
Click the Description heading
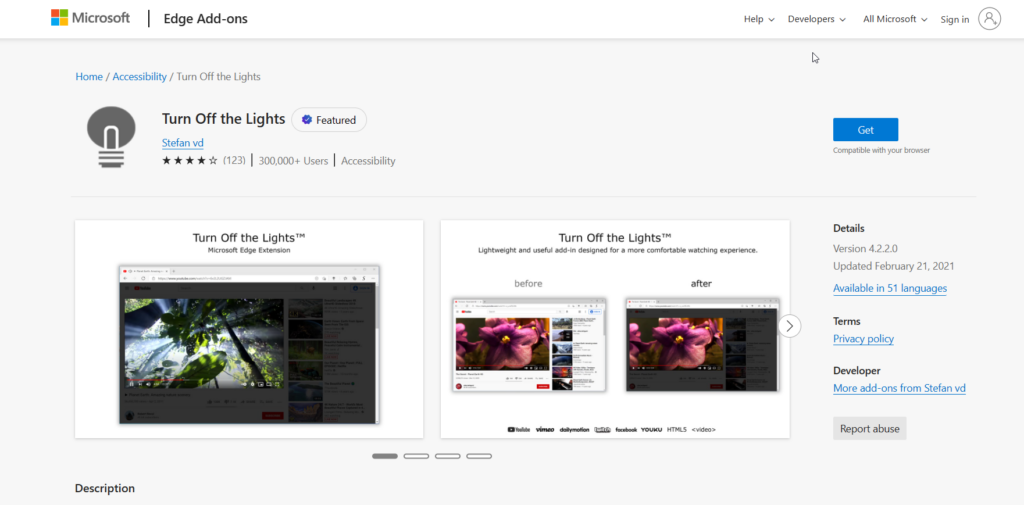click(104, 488)
